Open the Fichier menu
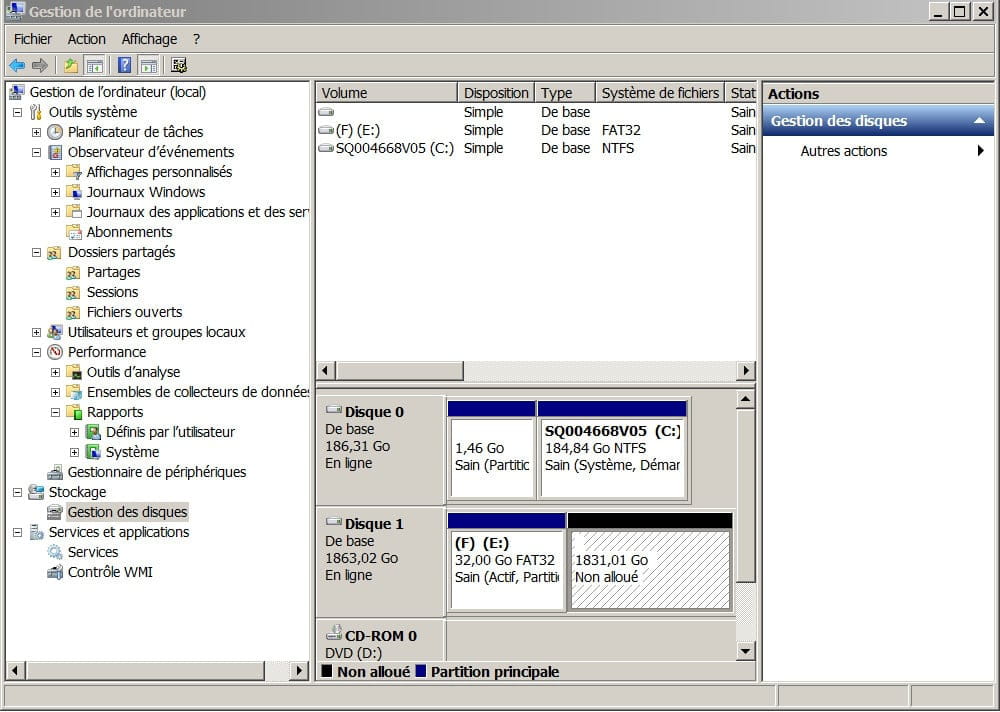Image resolution: width=1000 pixels, height=712 pixels. [33, 40]
